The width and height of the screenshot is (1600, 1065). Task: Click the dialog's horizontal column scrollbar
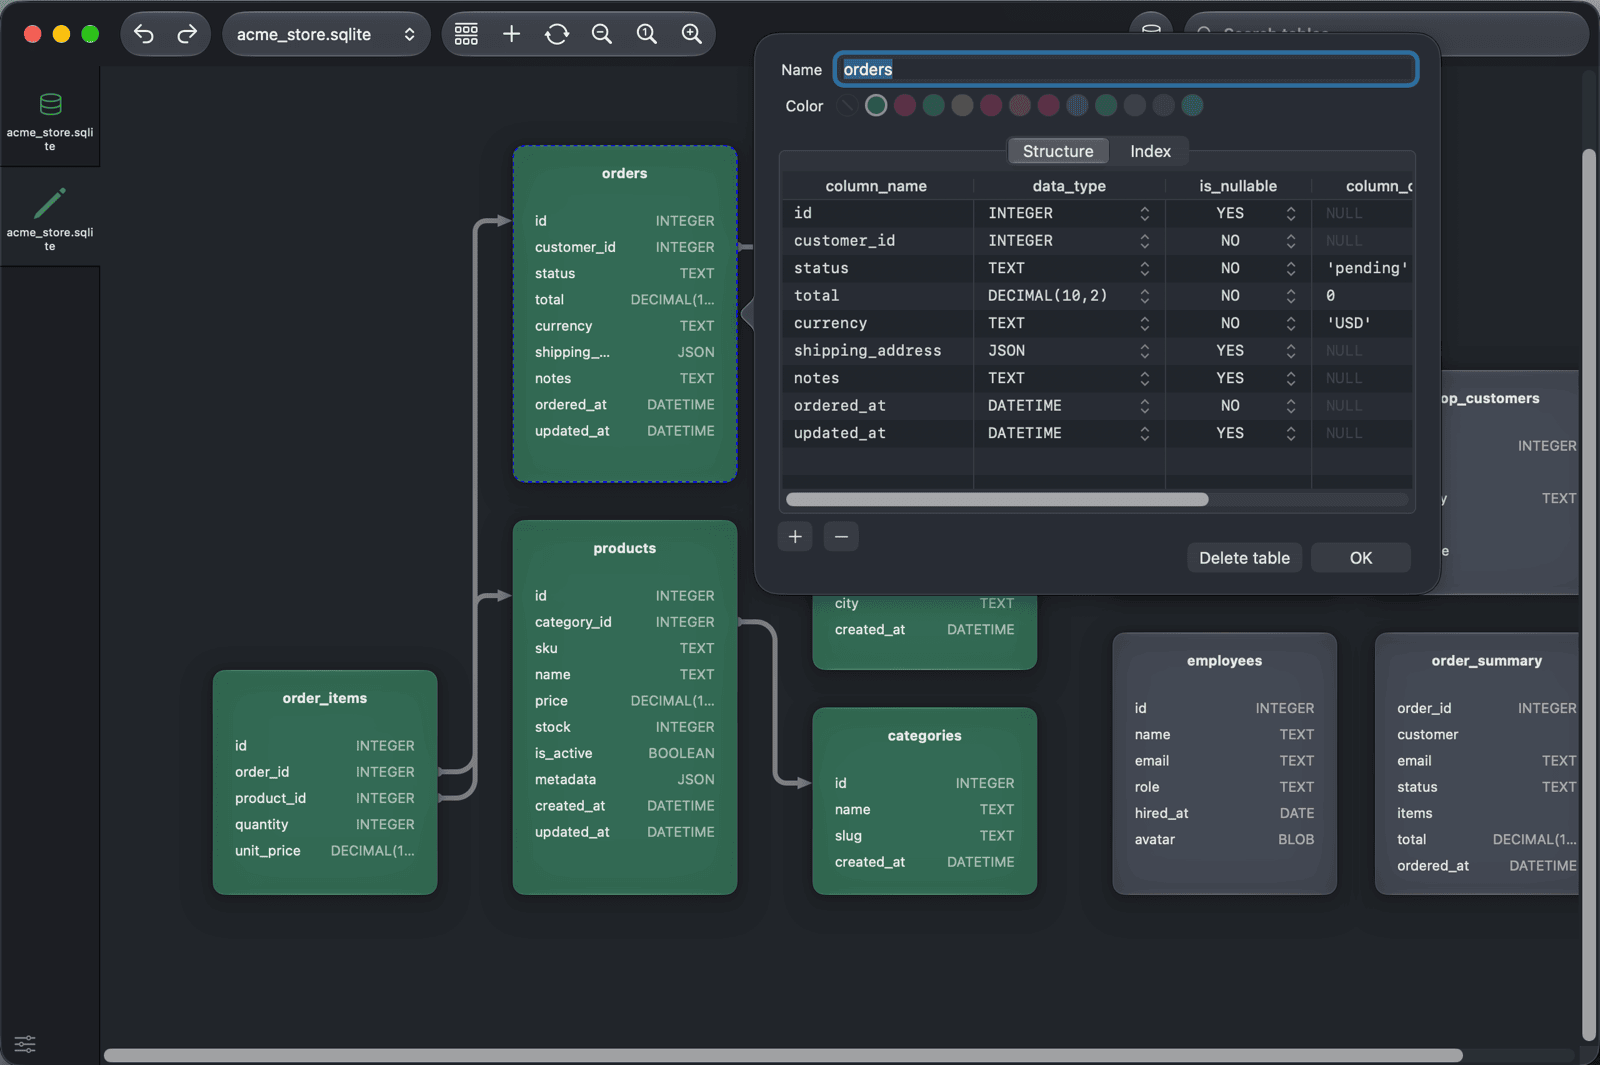pos(997,499)
